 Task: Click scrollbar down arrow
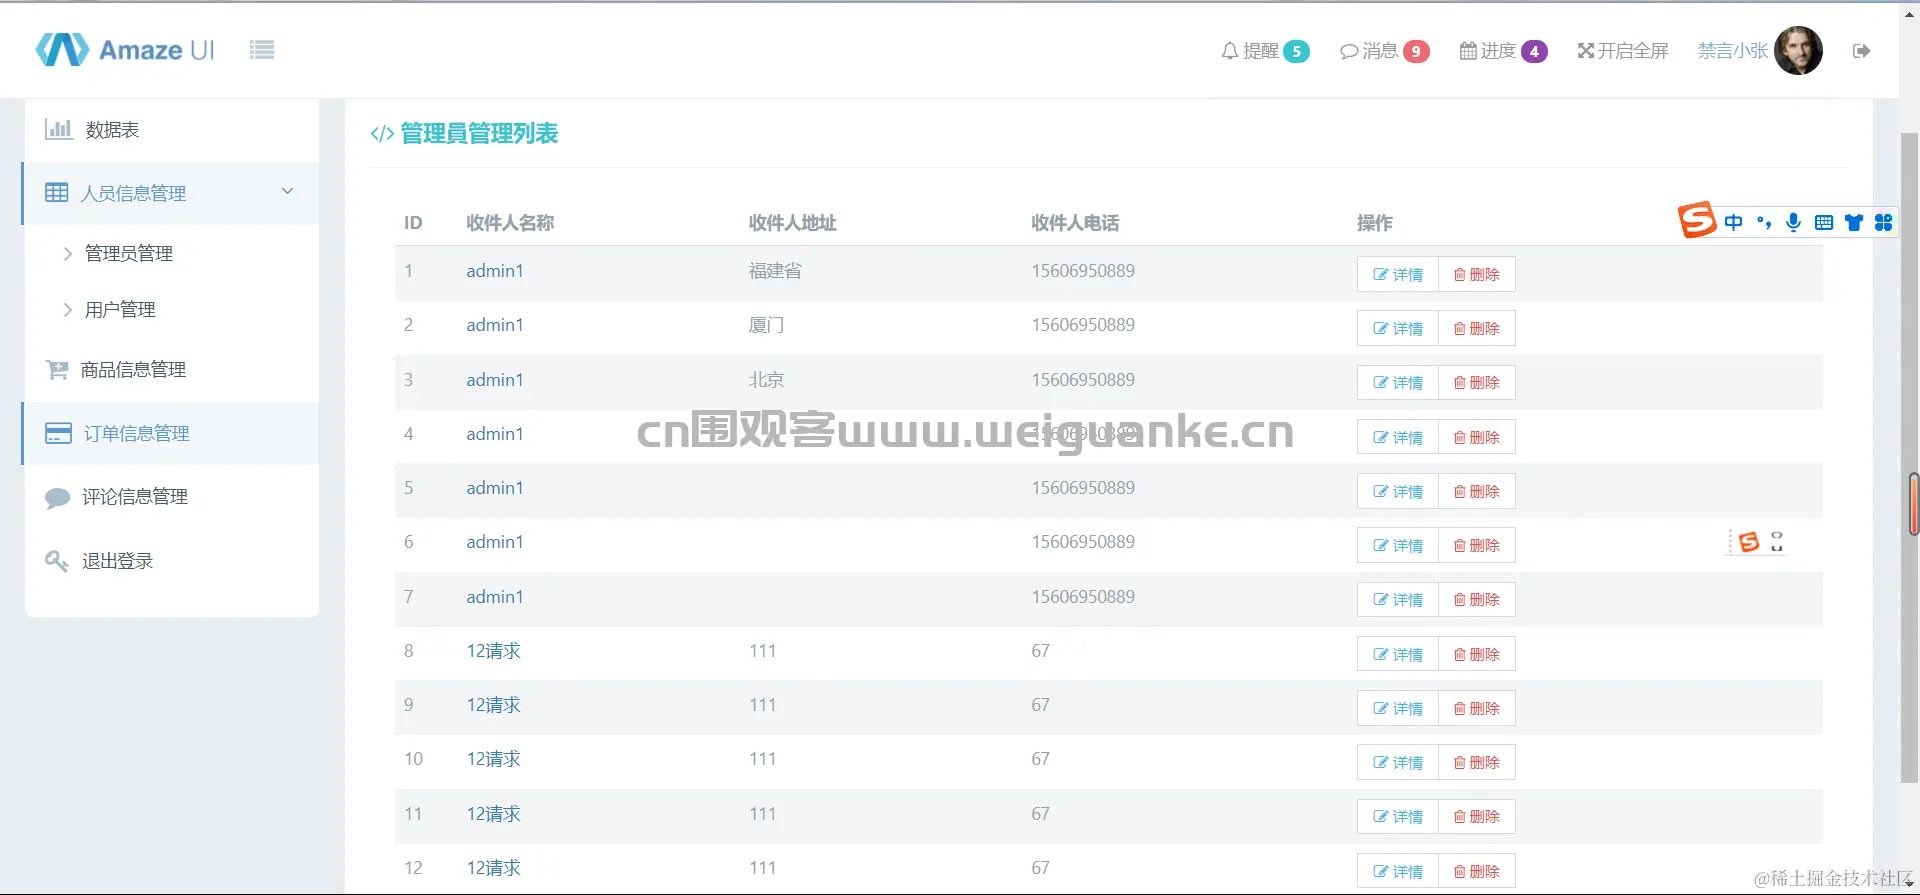[1911, 884]
